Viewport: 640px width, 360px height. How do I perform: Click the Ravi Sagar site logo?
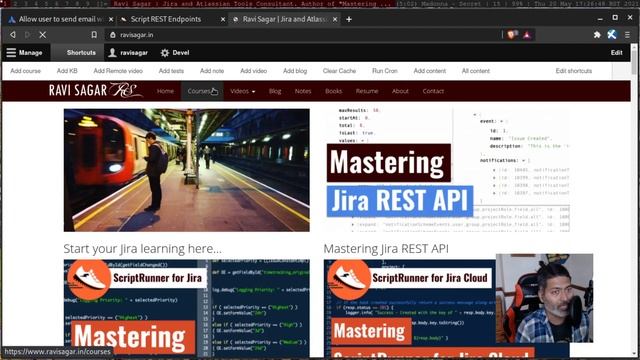(x=96, y=90)
